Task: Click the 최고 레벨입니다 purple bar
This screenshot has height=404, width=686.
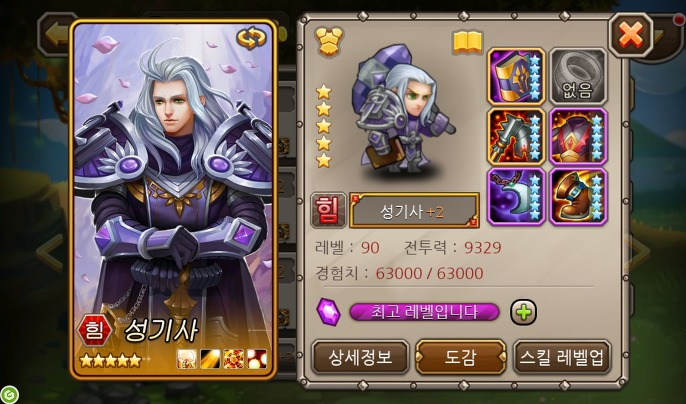Action: (x=424, y=312)
